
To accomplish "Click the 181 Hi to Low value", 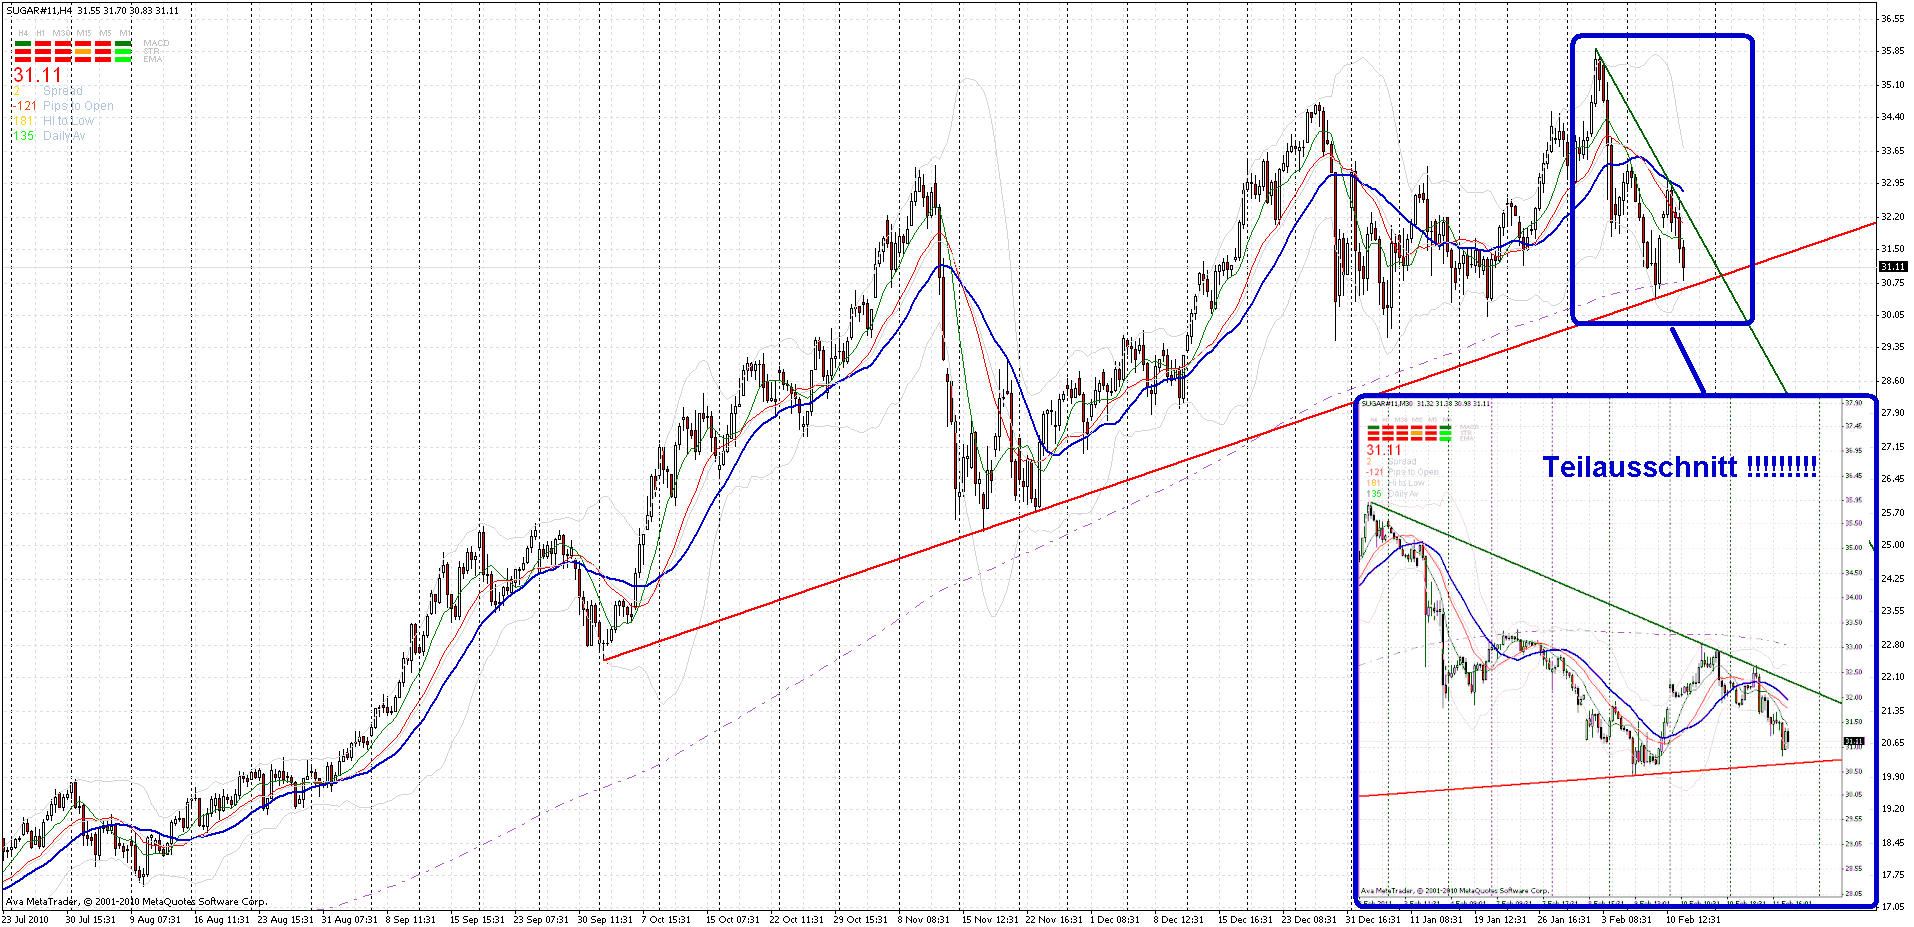I will [x=23, y=121].
